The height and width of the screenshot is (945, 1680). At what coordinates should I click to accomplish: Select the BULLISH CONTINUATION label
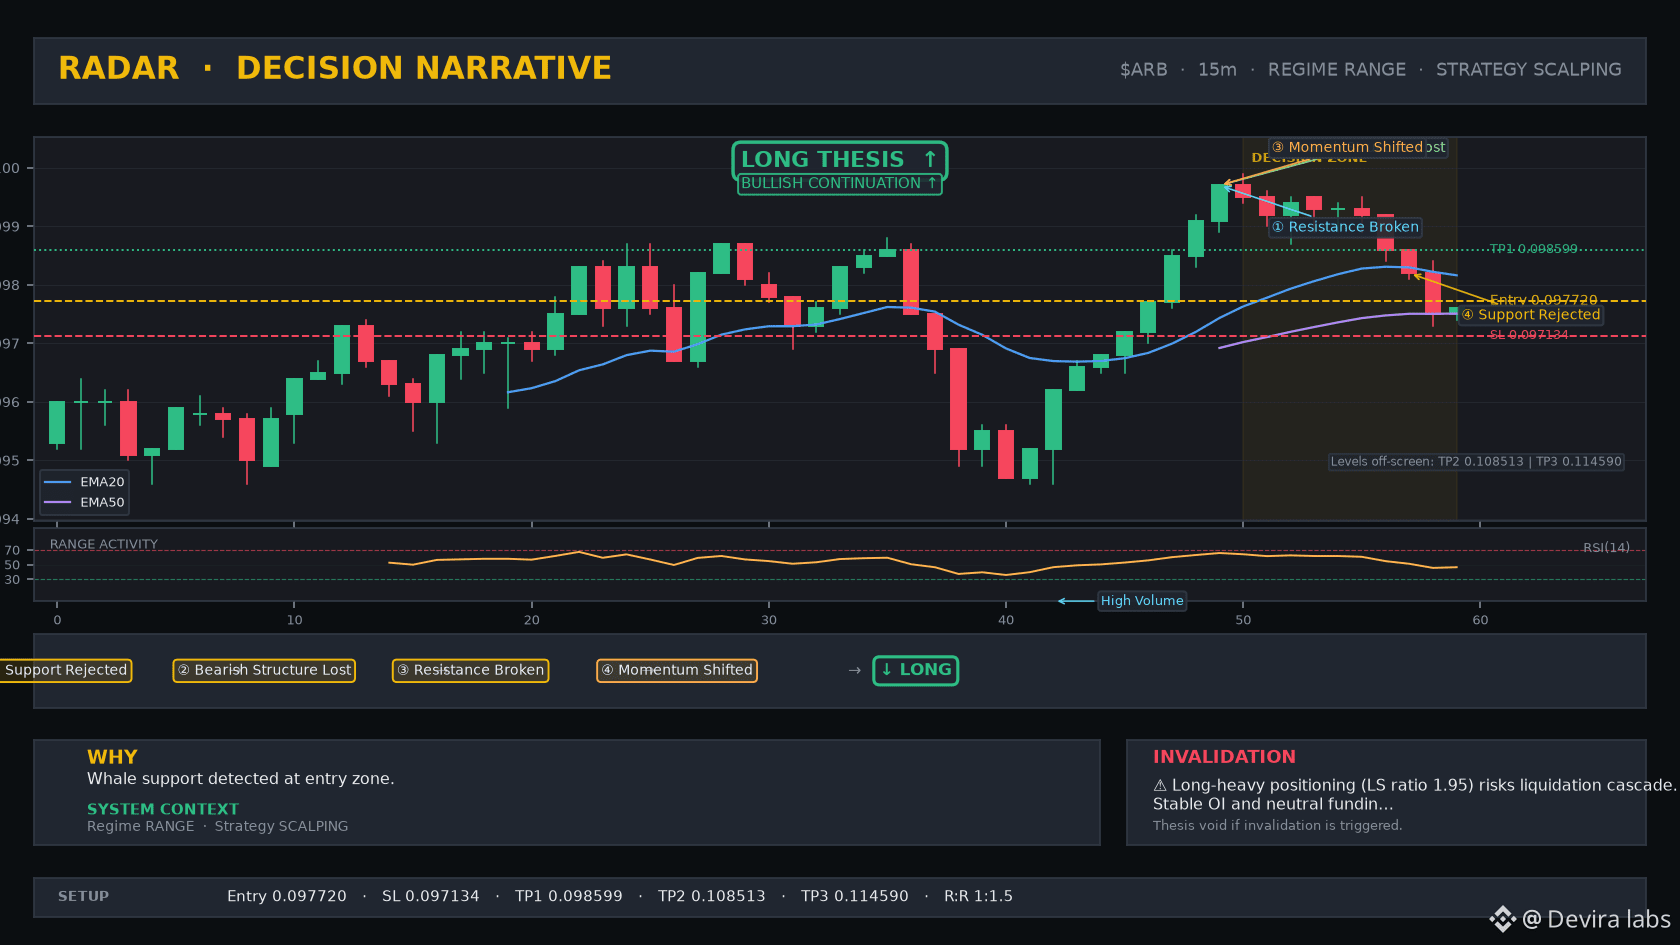[x=839, y=183]
